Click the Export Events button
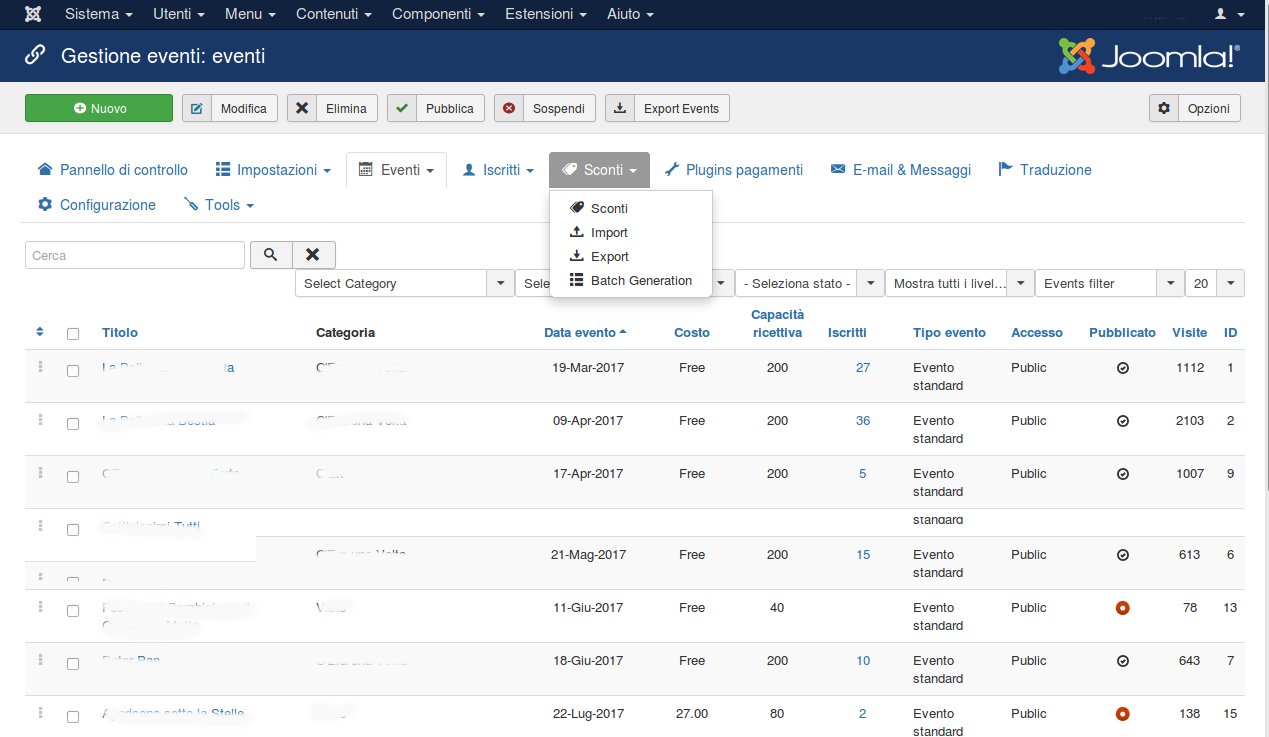The height and width of the screenshot is (737, 1269). pos(667,109)
